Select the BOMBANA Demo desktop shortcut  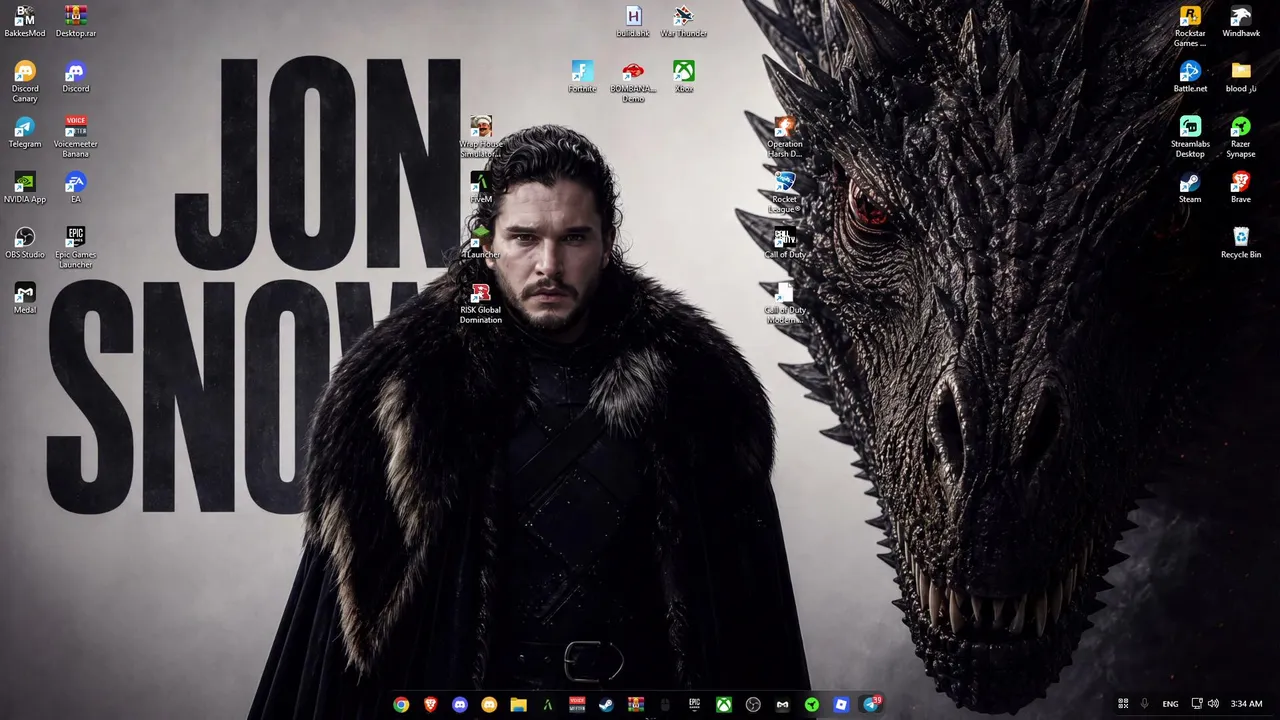pyautogui.click(x=633, y=82)
